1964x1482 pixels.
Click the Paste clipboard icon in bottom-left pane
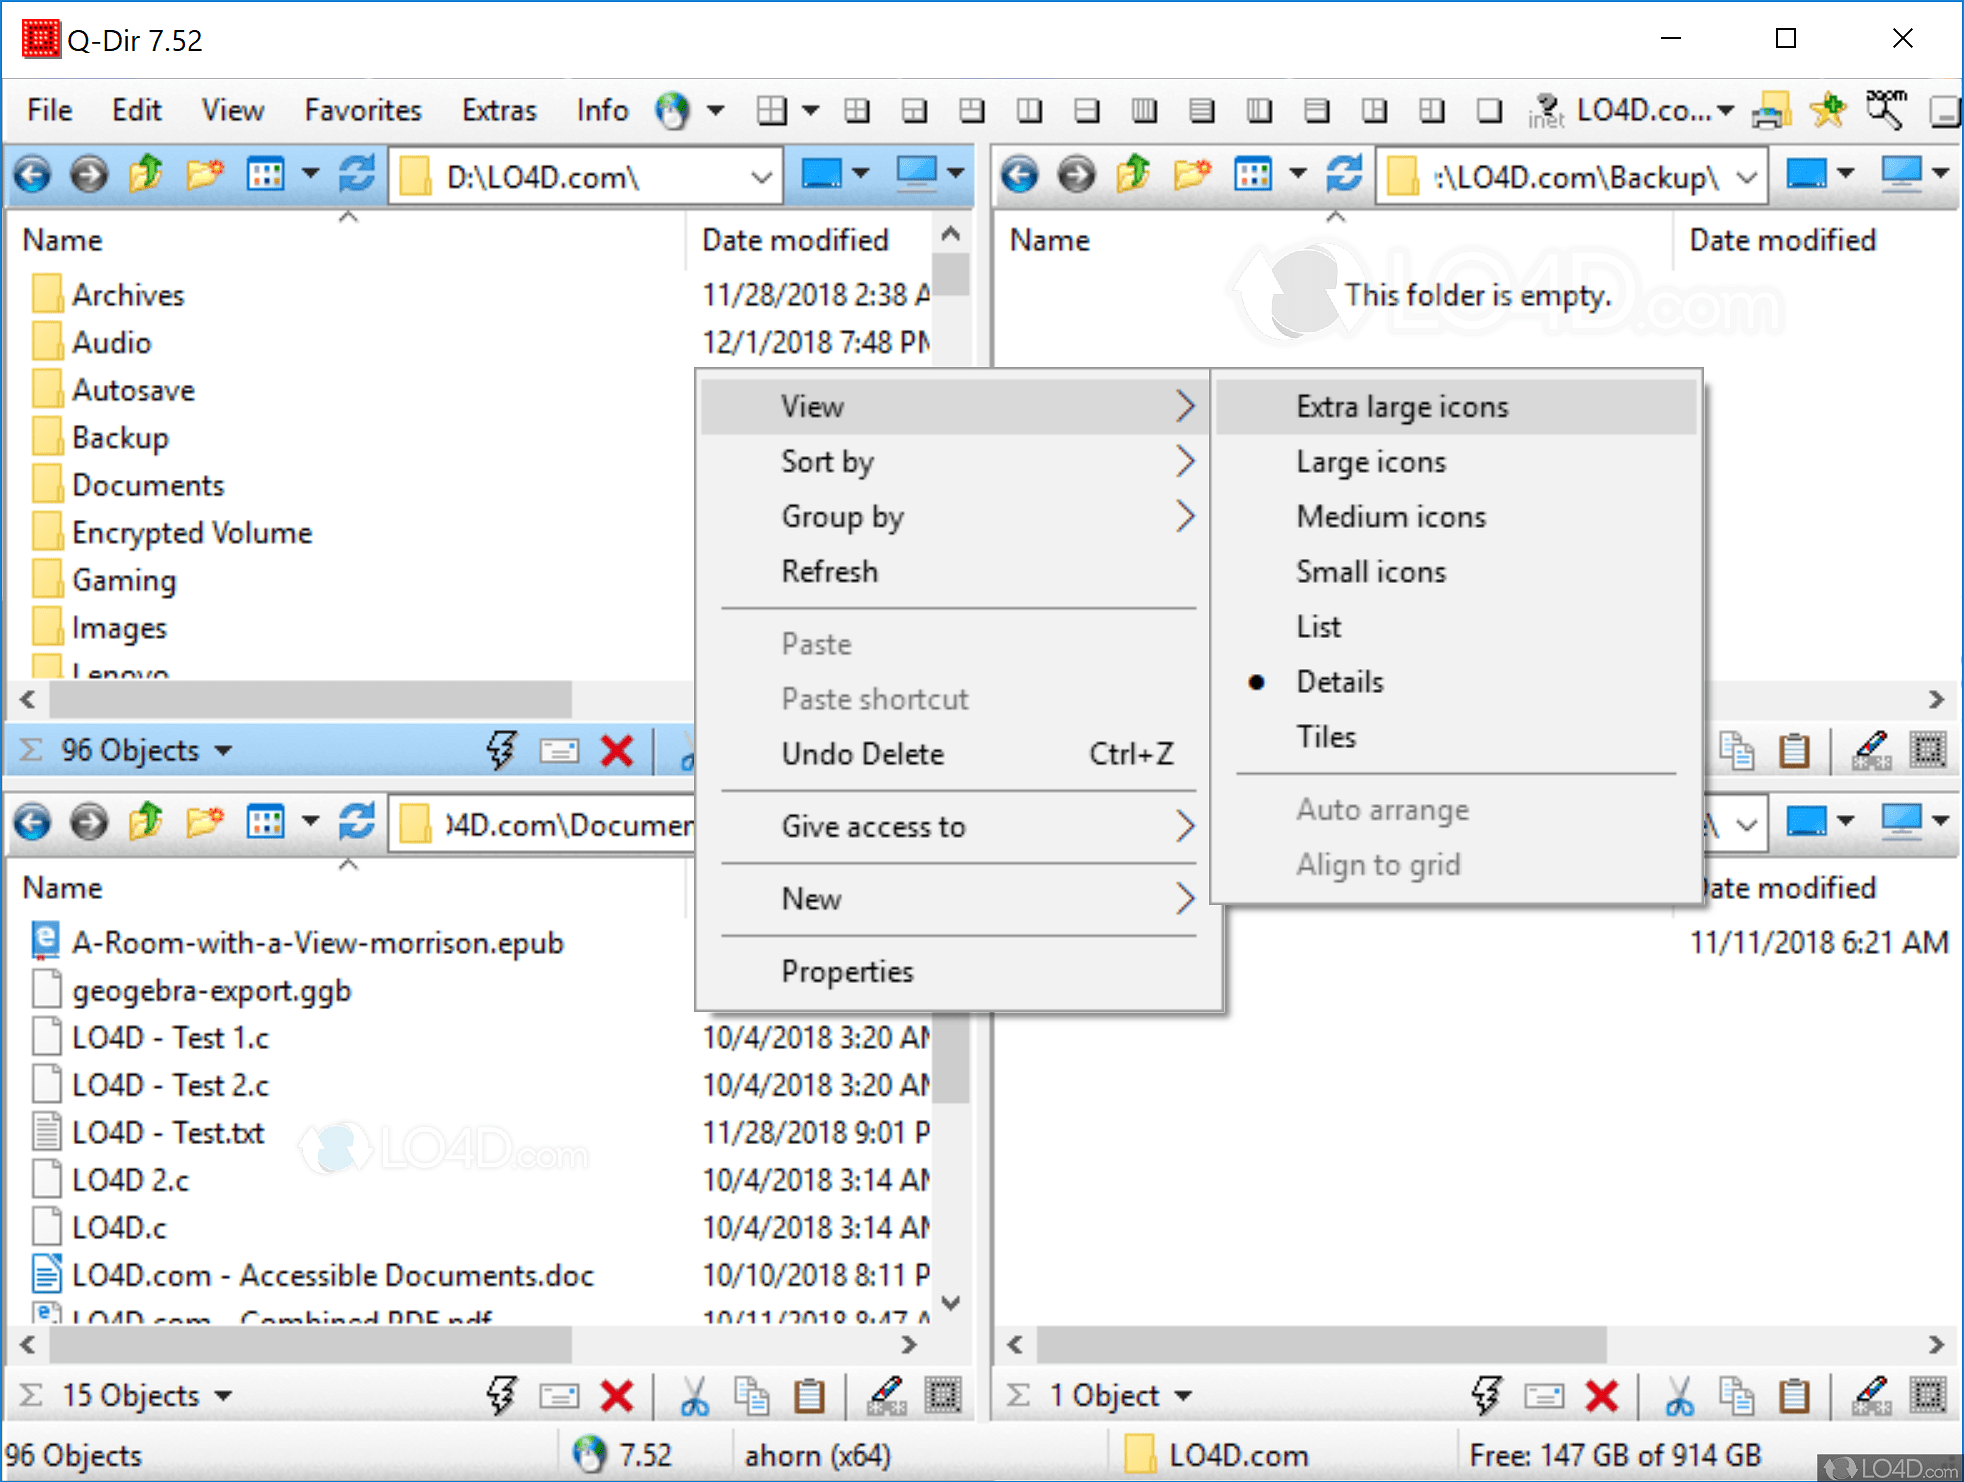(x=809, y=1396)
